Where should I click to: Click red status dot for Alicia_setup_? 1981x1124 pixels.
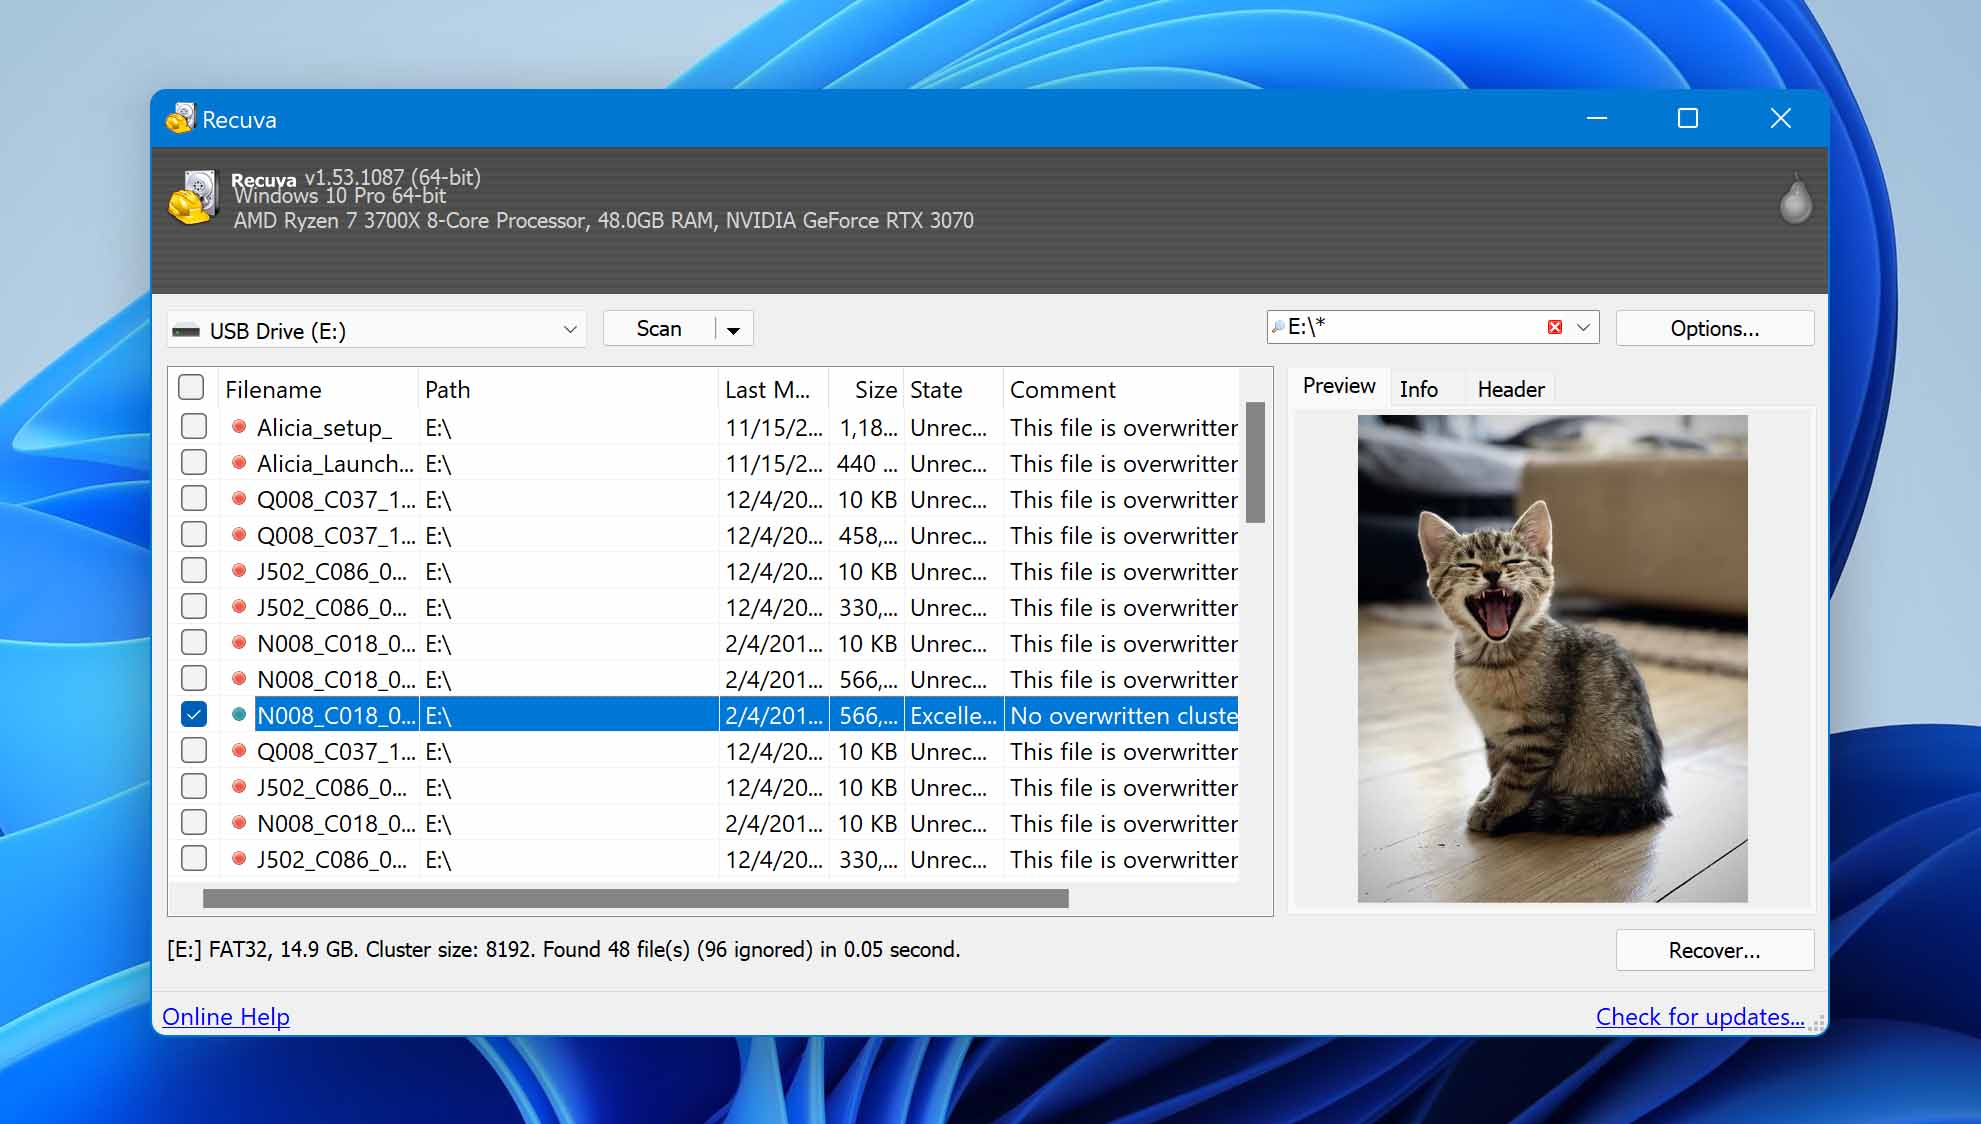[239, 427]
